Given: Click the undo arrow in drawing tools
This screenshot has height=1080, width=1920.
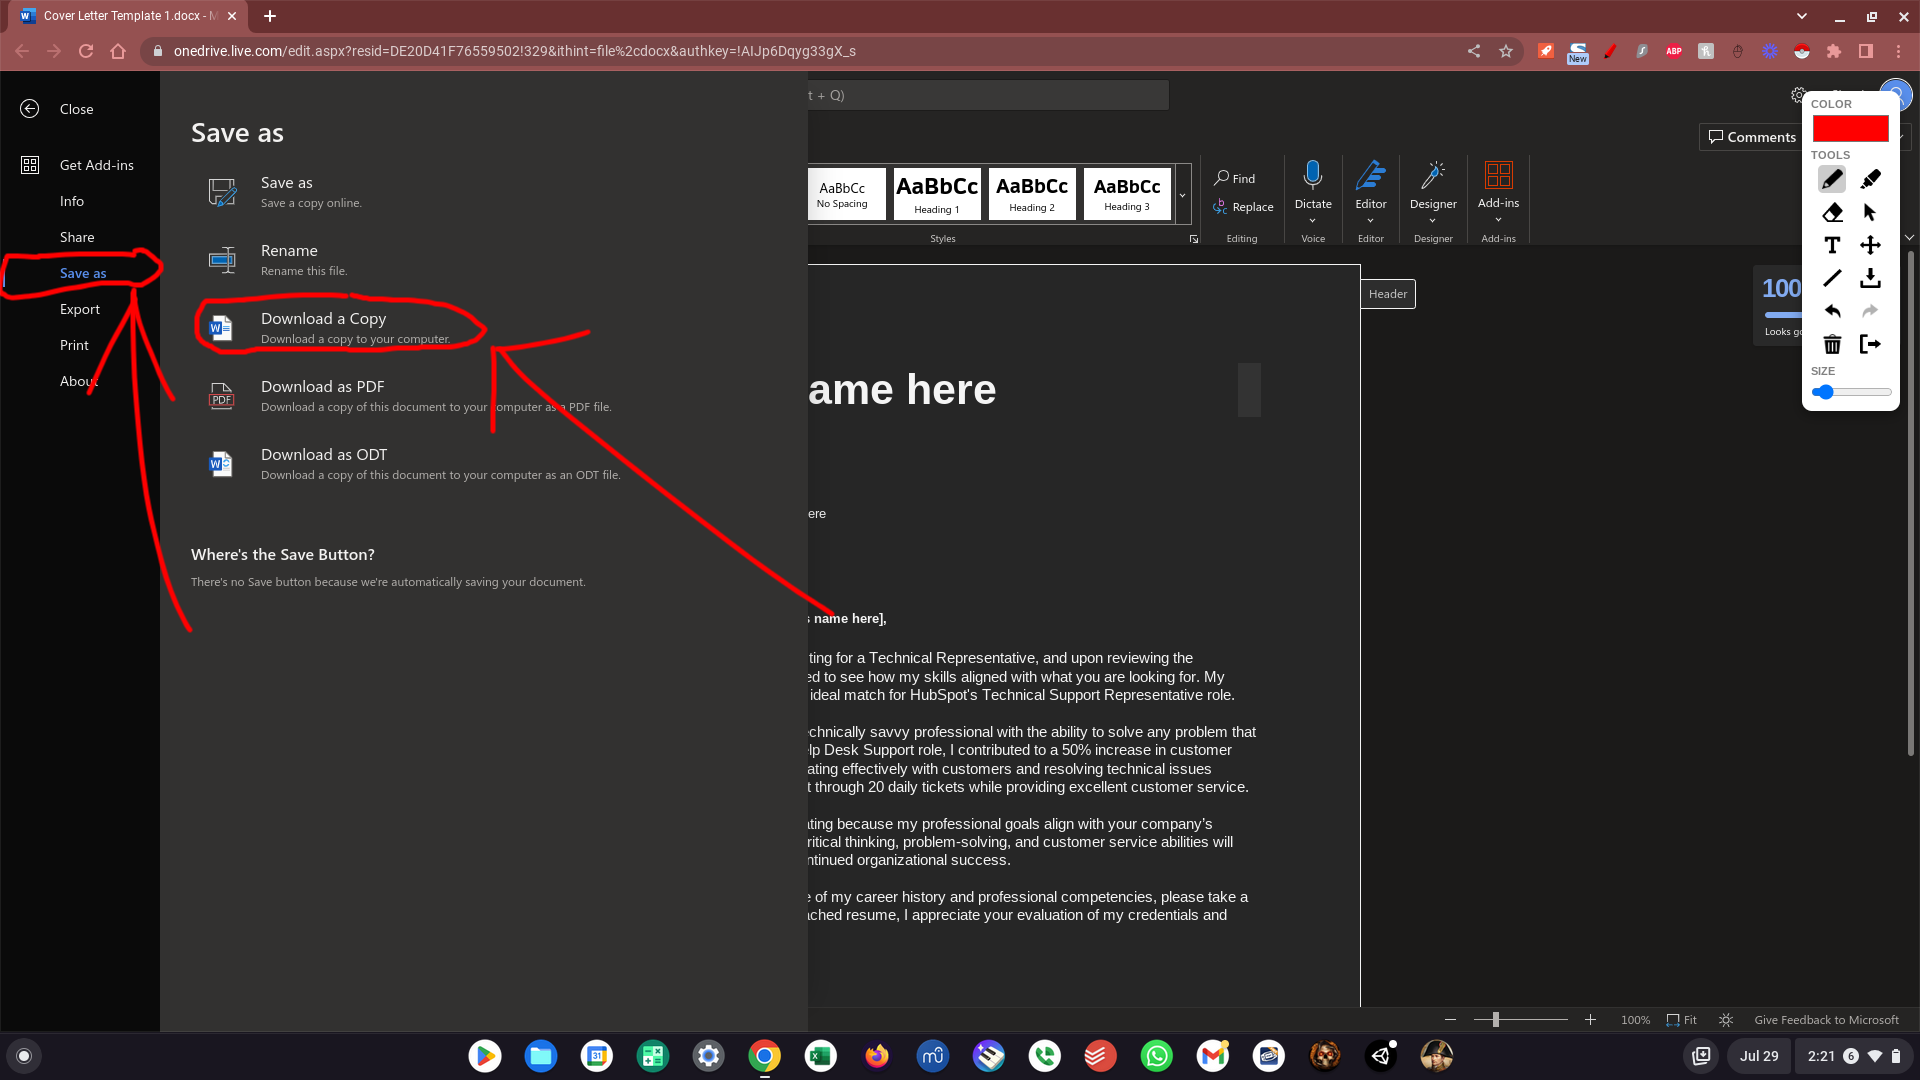Looking at the screenshot, I should pyautogui.click(x=1832, y=311).
